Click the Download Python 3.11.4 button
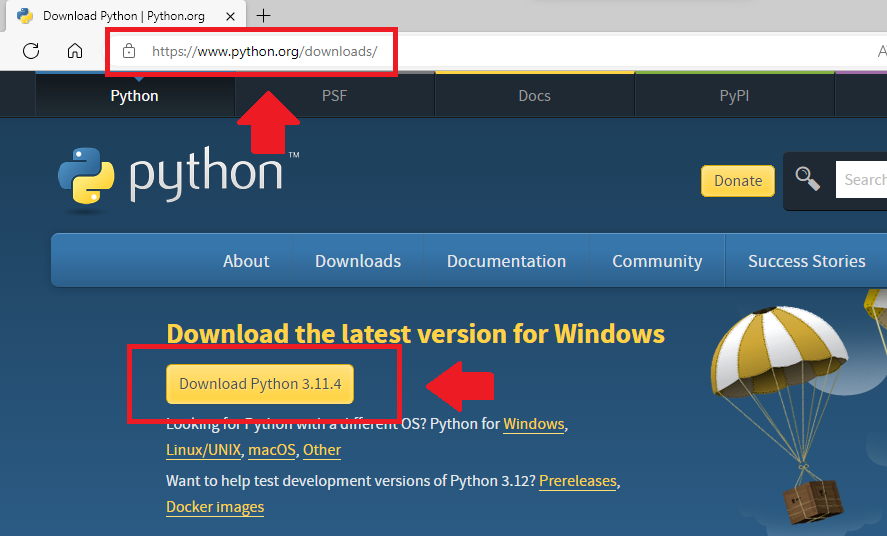This screenshot has width=887, height=536. [x=260, y=384]
